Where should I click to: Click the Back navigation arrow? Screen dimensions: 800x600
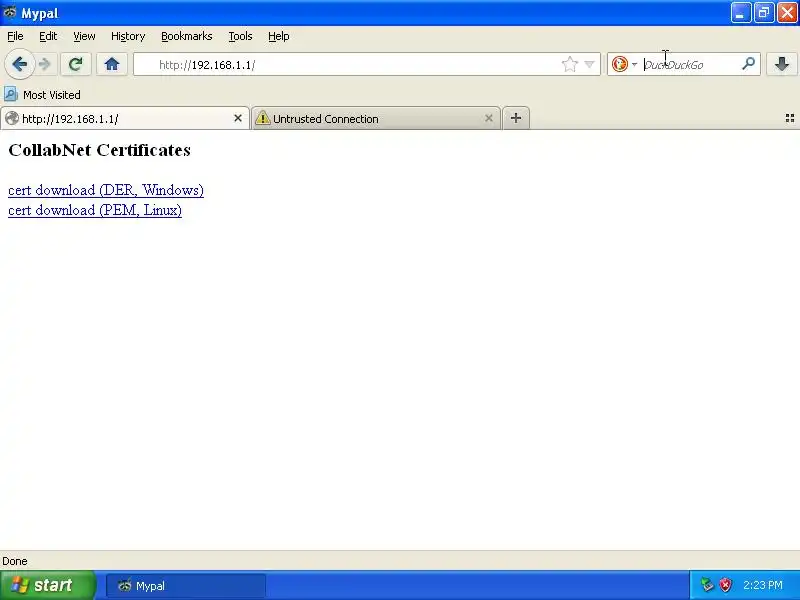(x=20, y=64)
